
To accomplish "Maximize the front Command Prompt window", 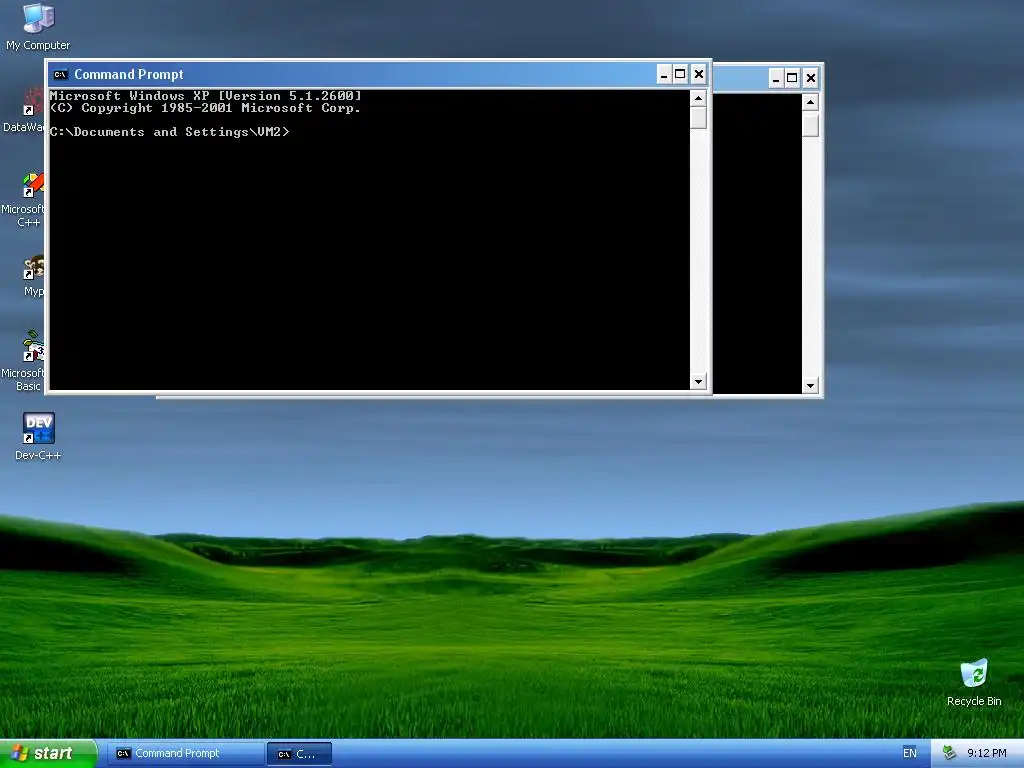I will [680, 74].
